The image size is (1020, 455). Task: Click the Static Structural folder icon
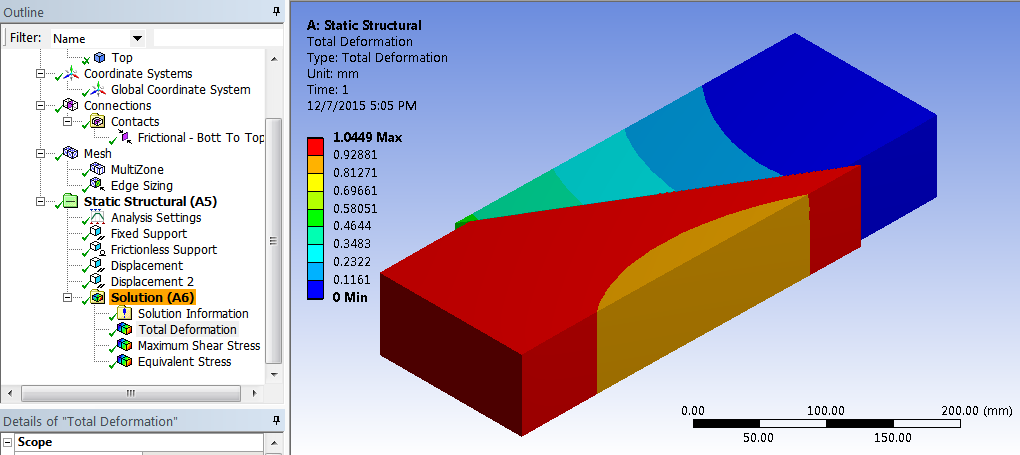tap(72, 201)
